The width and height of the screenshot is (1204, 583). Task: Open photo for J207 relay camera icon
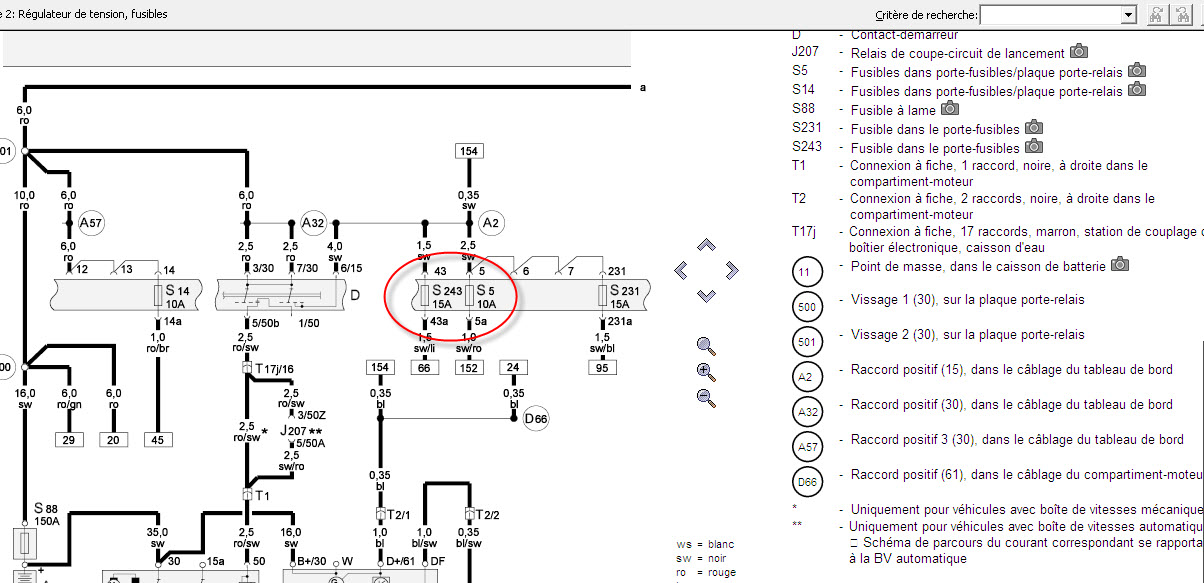tap(1079, 51)
